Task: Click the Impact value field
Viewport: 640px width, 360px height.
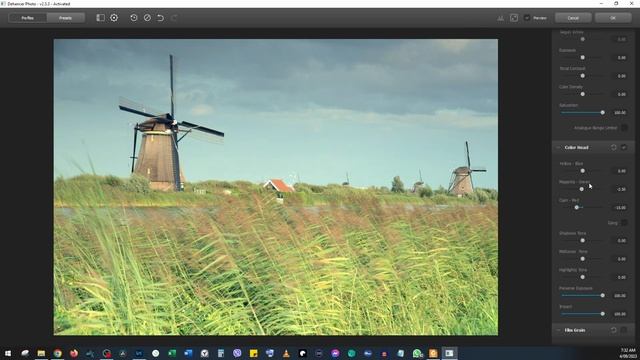Action: point(620,314)
